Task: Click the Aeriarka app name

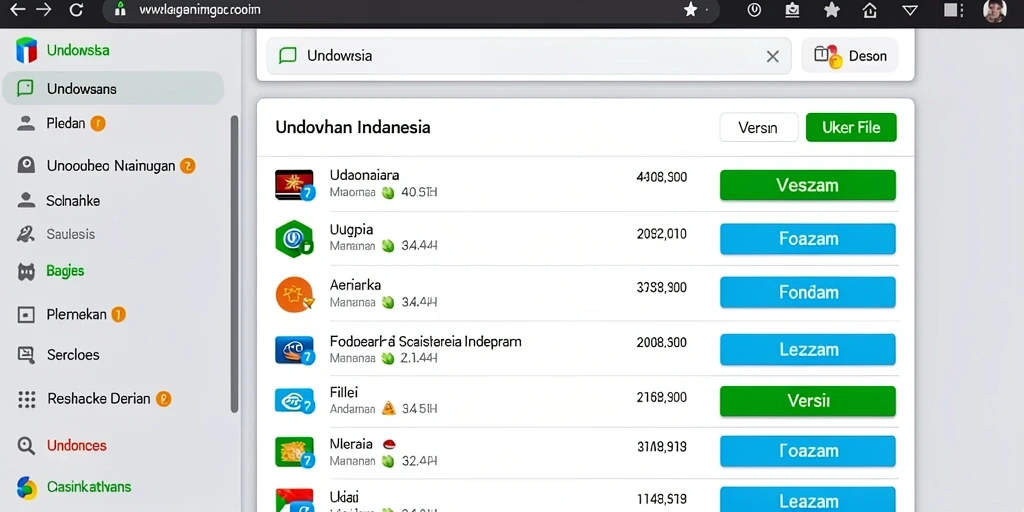Action: (355, 285)
